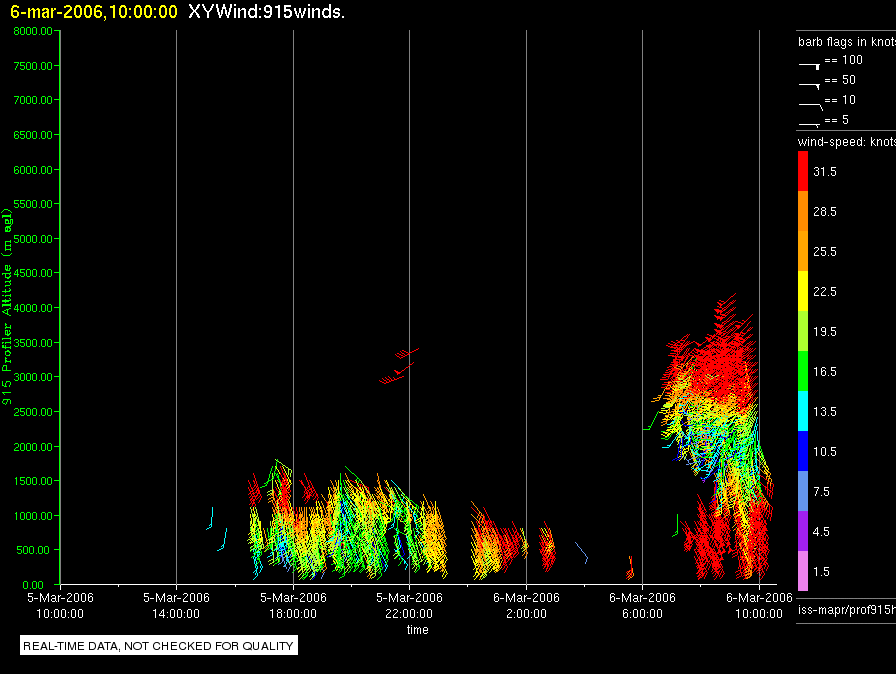Screen dimensions: 896x674
Task: Click the XYWind:915winds plot title
Action: click(266, 11)
